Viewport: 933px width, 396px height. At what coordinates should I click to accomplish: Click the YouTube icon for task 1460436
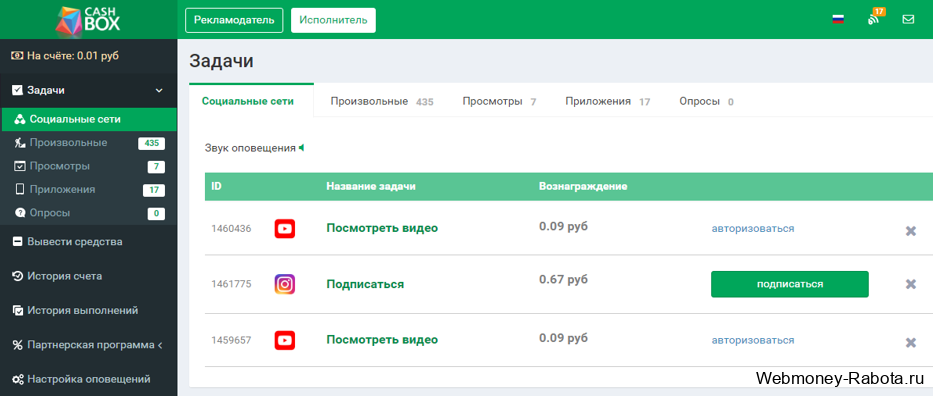click(x=284, y=228)
